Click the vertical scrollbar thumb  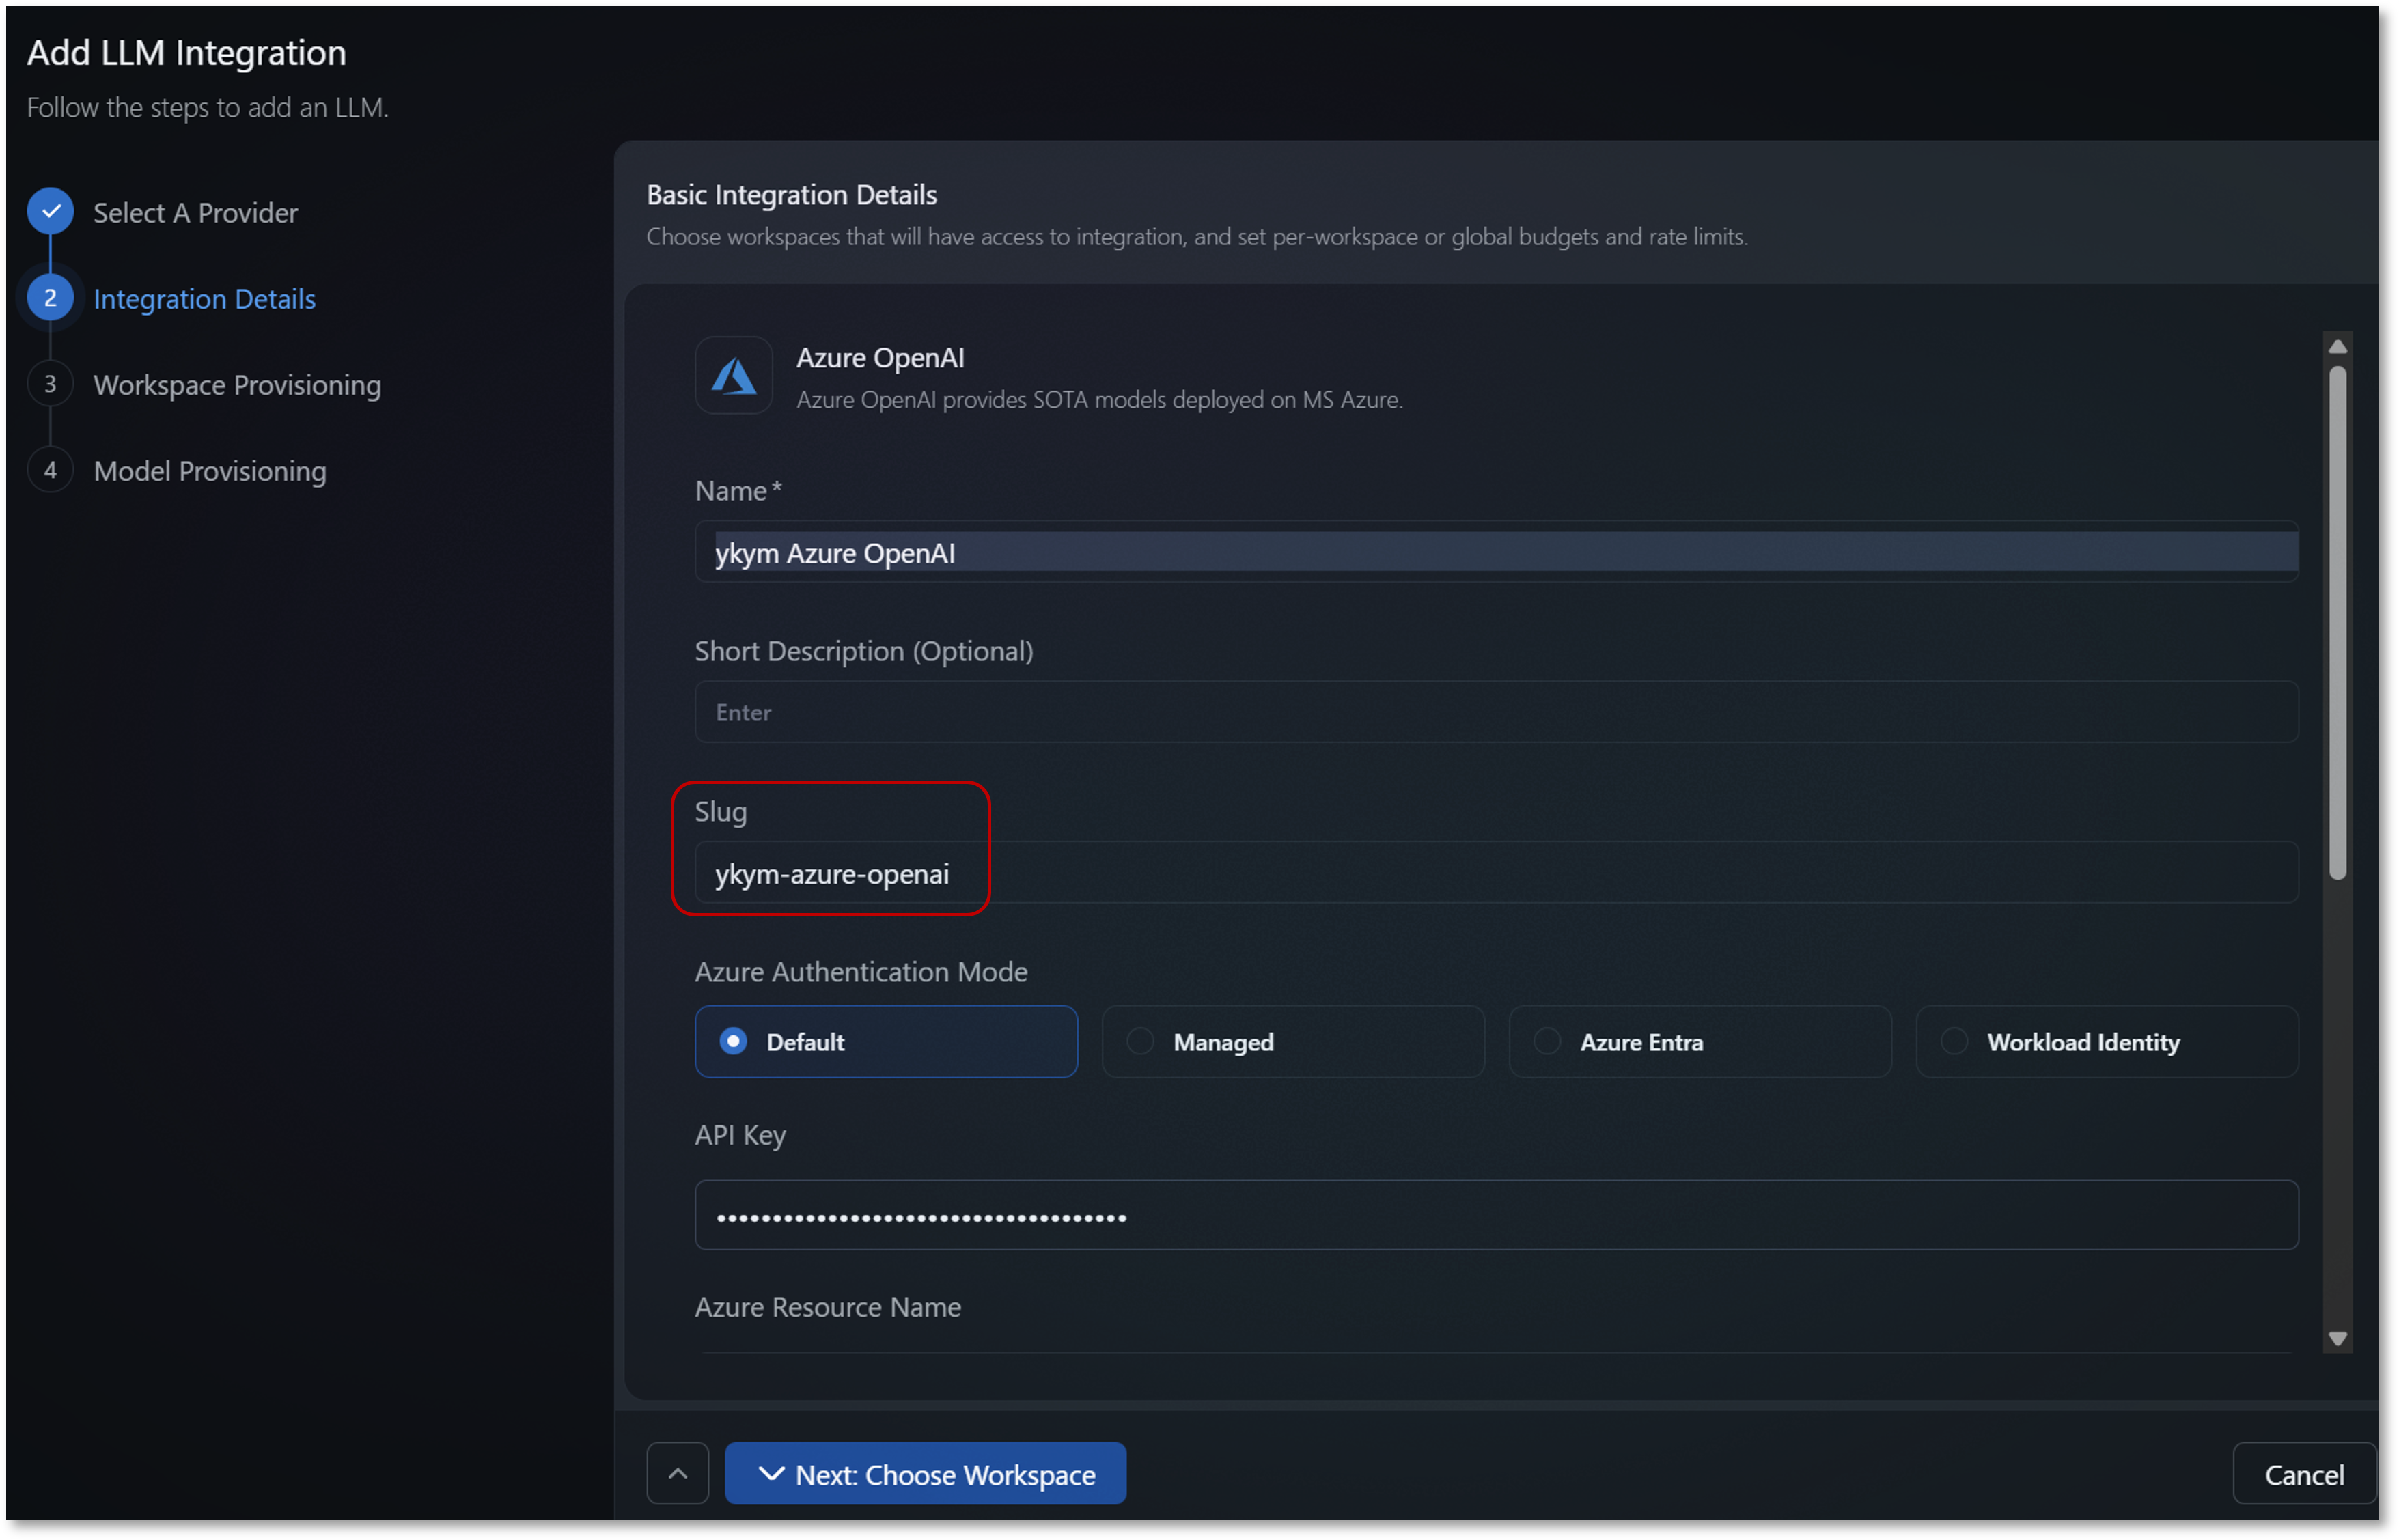pos(2337,623)
